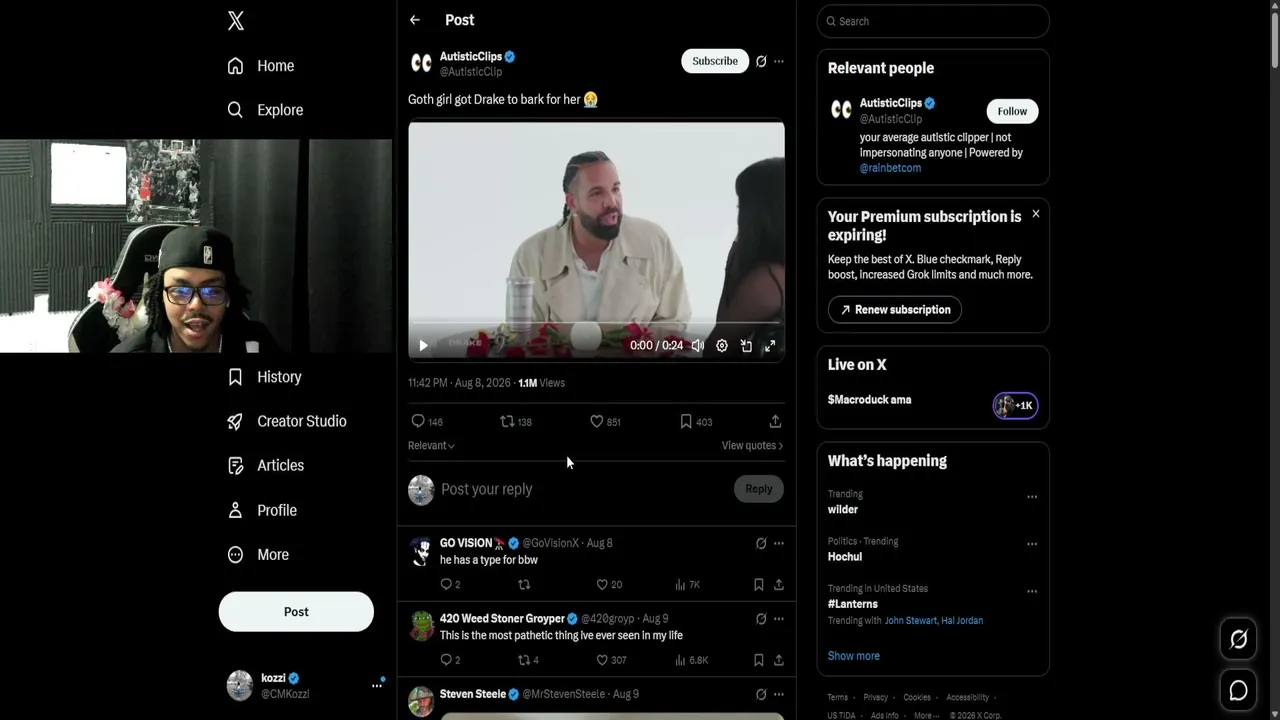
Task: Click the X logo in the sidebar
Action: tap(235, 21)
